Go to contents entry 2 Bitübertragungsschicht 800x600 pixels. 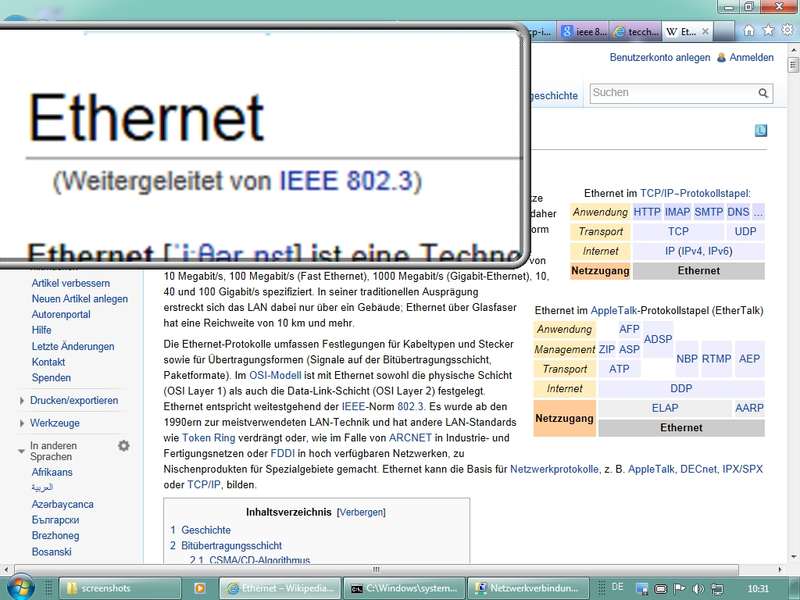[226, 546]
